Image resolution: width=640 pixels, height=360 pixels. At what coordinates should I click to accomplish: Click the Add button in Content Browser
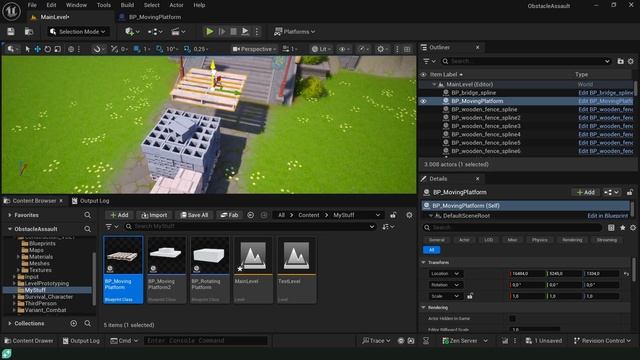coord(119,215)
